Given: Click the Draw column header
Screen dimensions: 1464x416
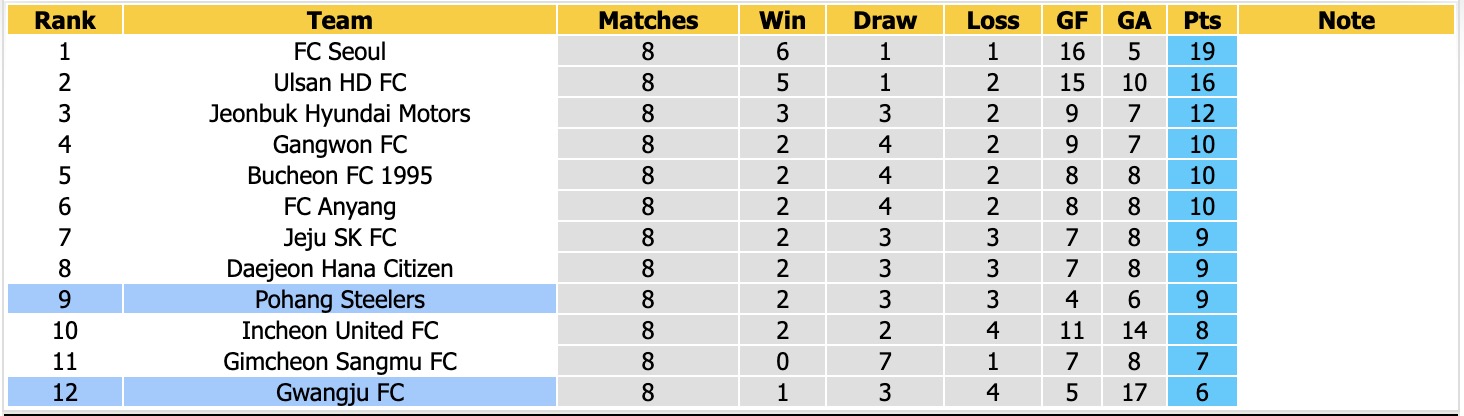Looking at the screenshot, I should click(885, 20).
